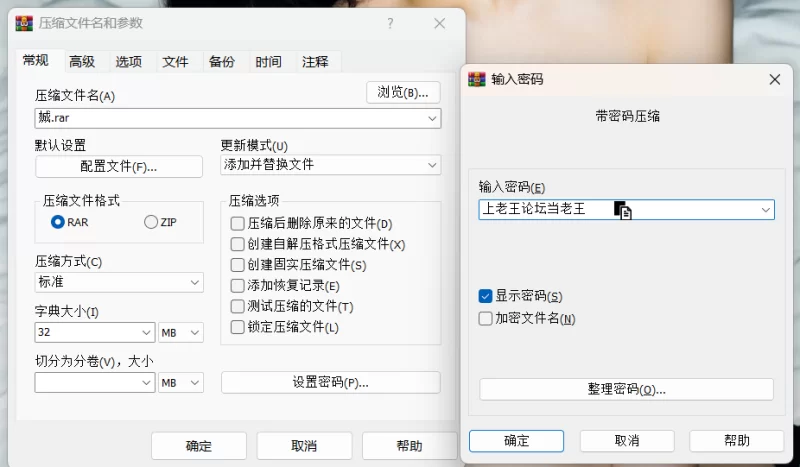The width and height of the screenshot is (800, 467).
Task: Click the question mark help icon
Action: (390, 23)
